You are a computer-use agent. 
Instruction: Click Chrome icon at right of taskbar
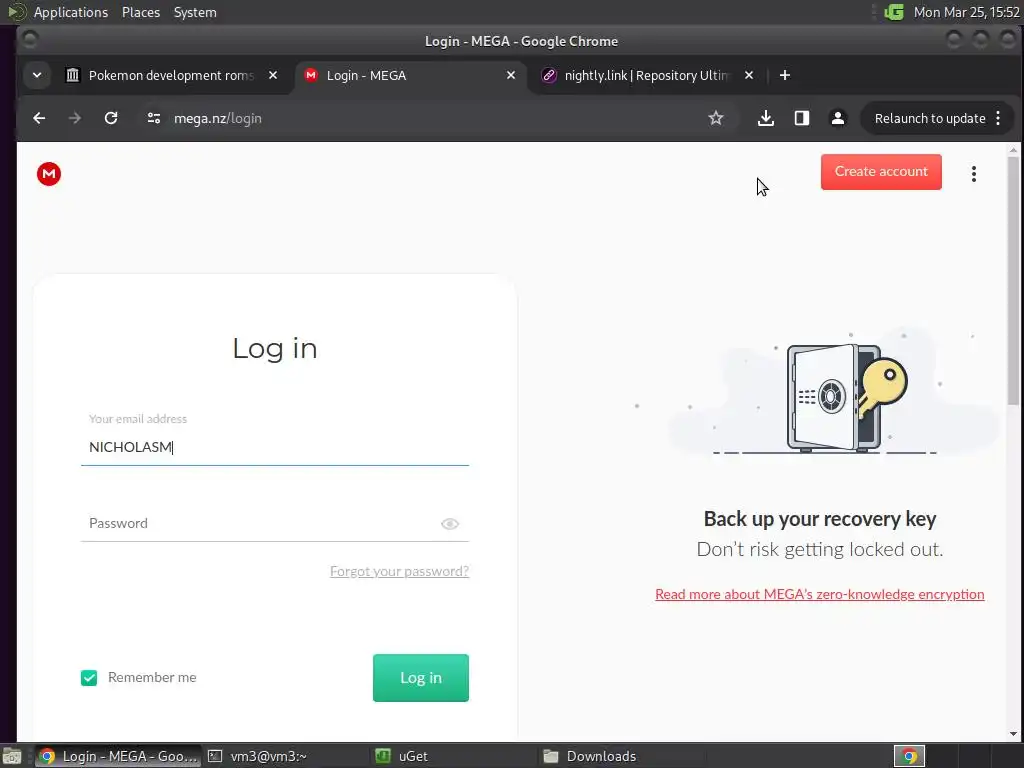click(909, 756)
